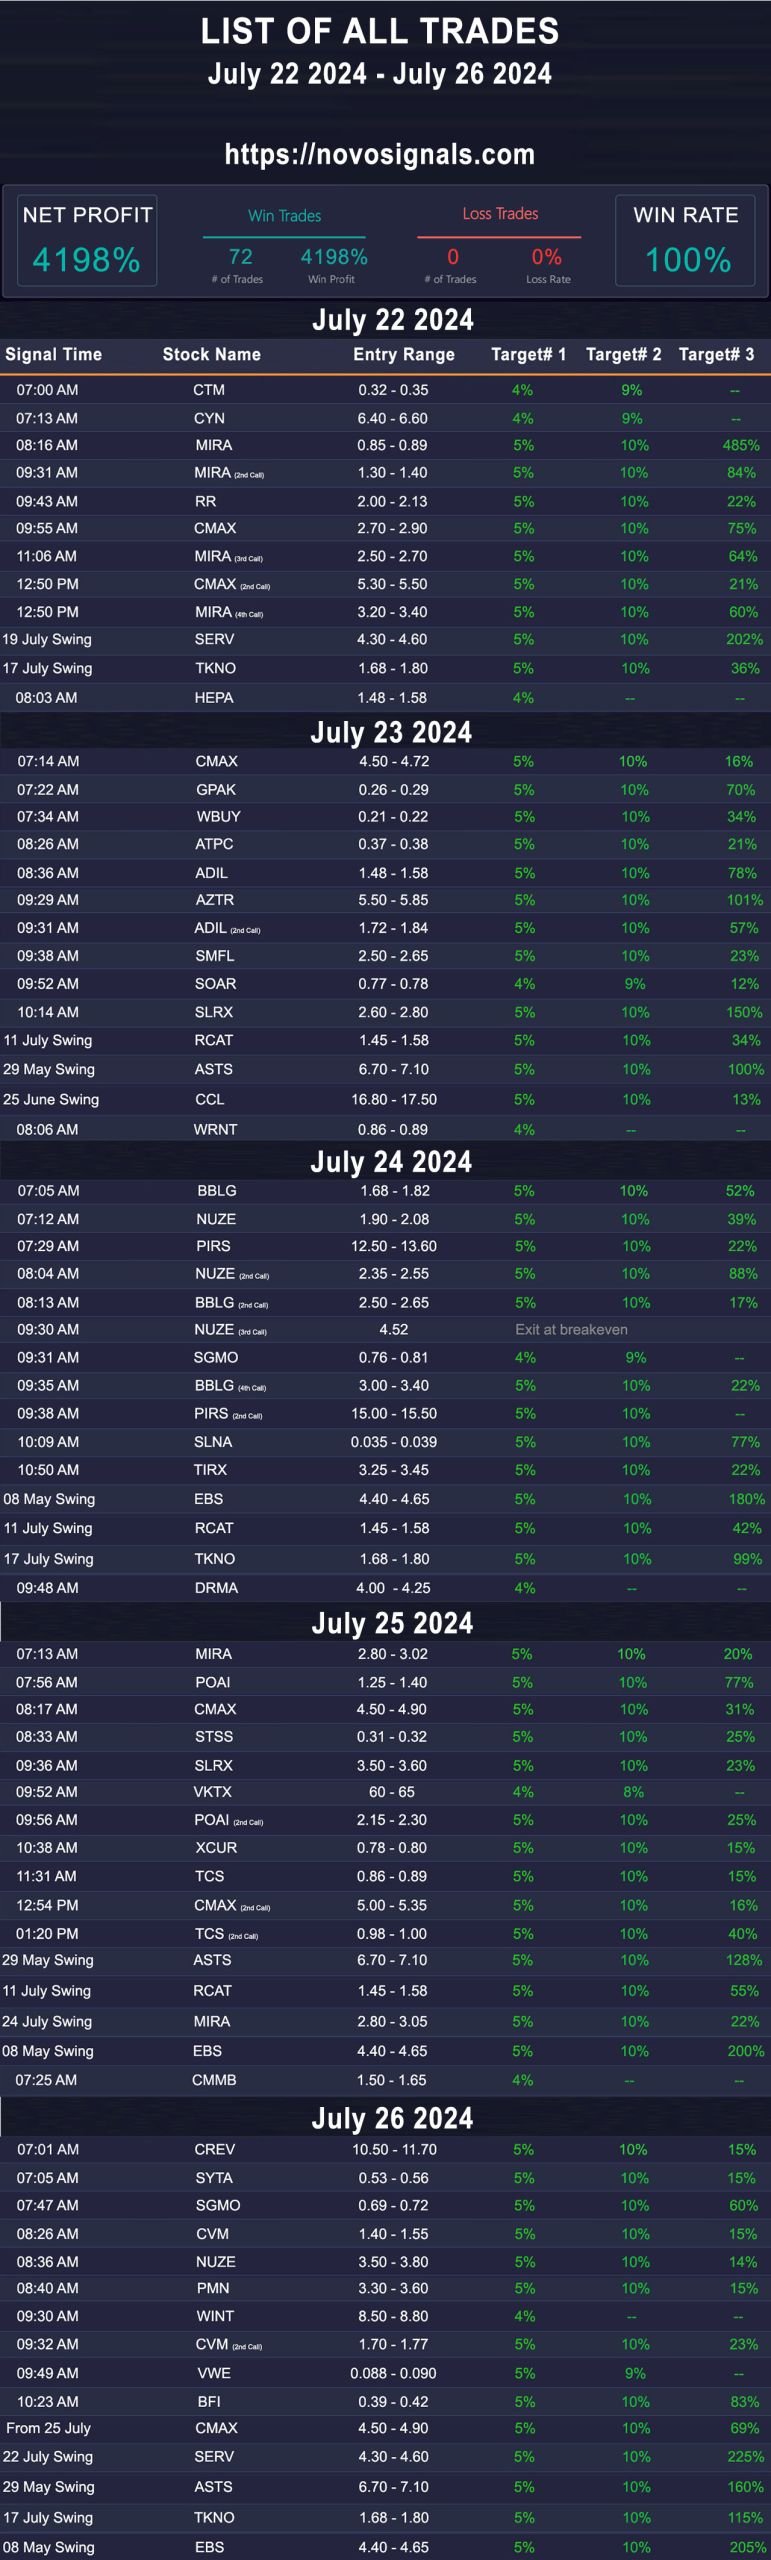Click the NET PROFIT 4198% box

point(87,241)
